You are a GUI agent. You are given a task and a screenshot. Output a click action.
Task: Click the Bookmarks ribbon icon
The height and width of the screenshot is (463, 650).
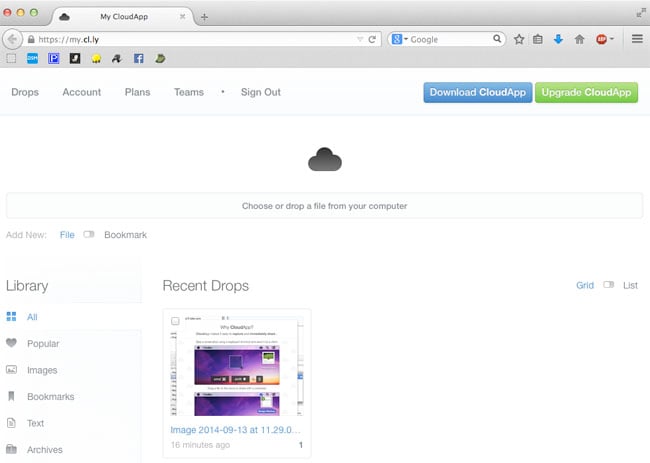pyautogui.click(x=11, y=396)
